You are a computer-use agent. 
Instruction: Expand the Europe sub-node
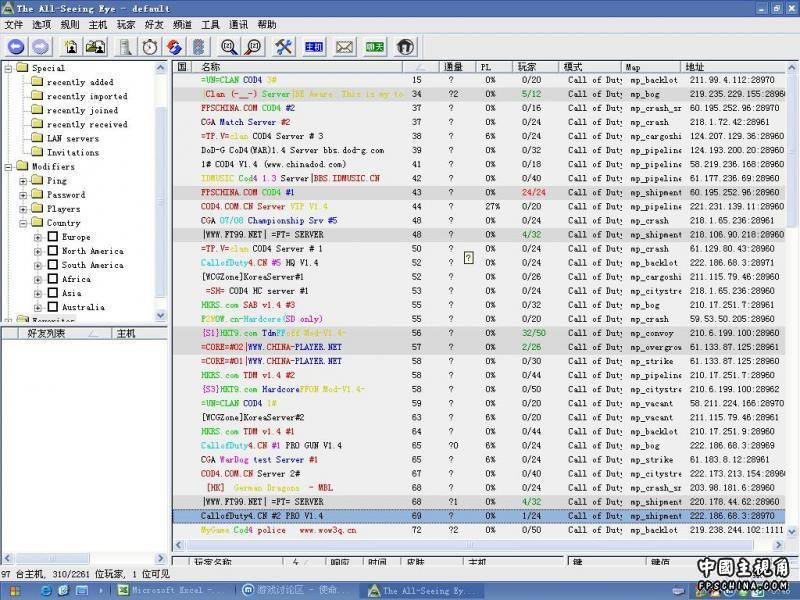38,237
